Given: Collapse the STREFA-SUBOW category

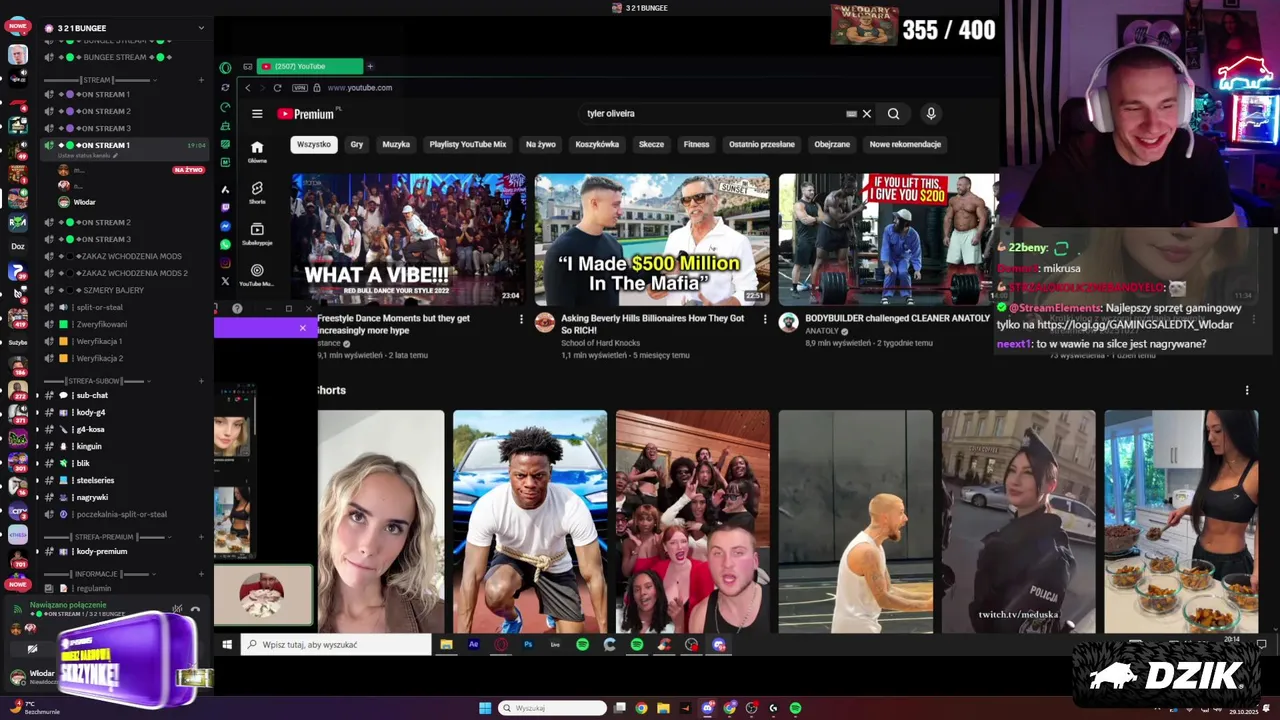Looking at the screenshot, I should pos(96,381).
